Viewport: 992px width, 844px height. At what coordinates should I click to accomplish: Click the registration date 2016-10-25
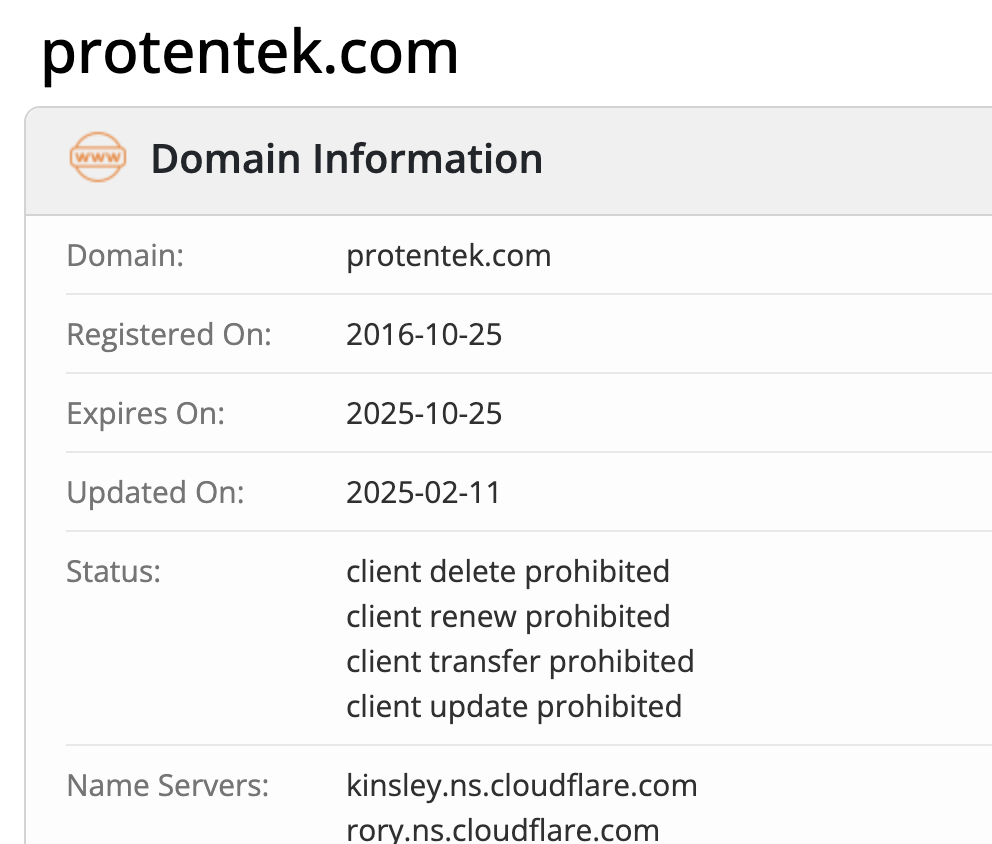pos(424,334)
